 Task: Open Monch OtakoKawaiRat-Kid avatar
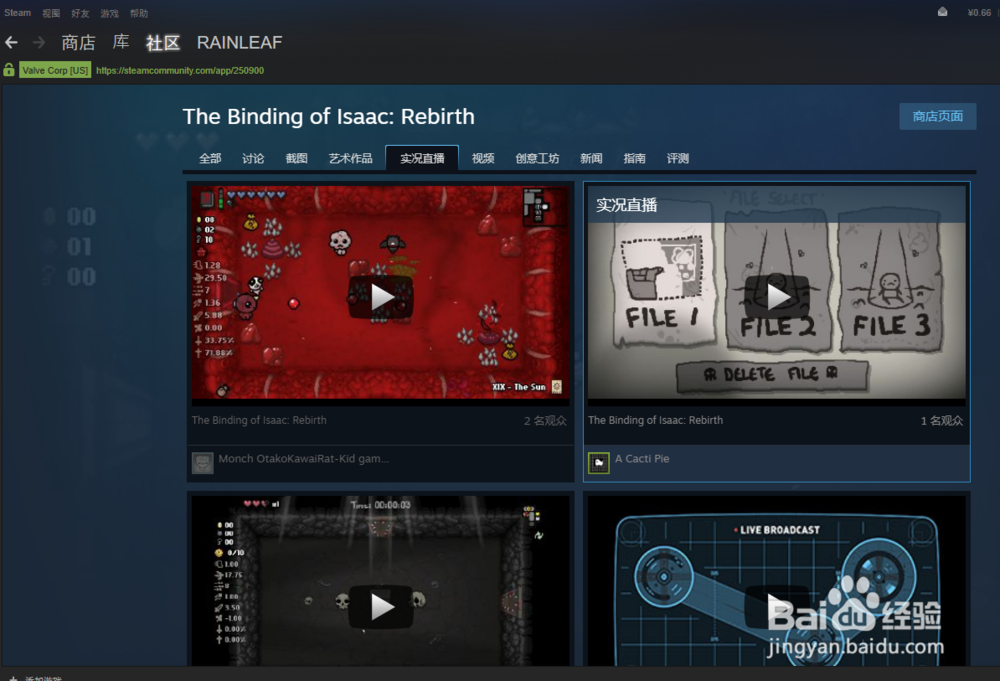point(203,462)
